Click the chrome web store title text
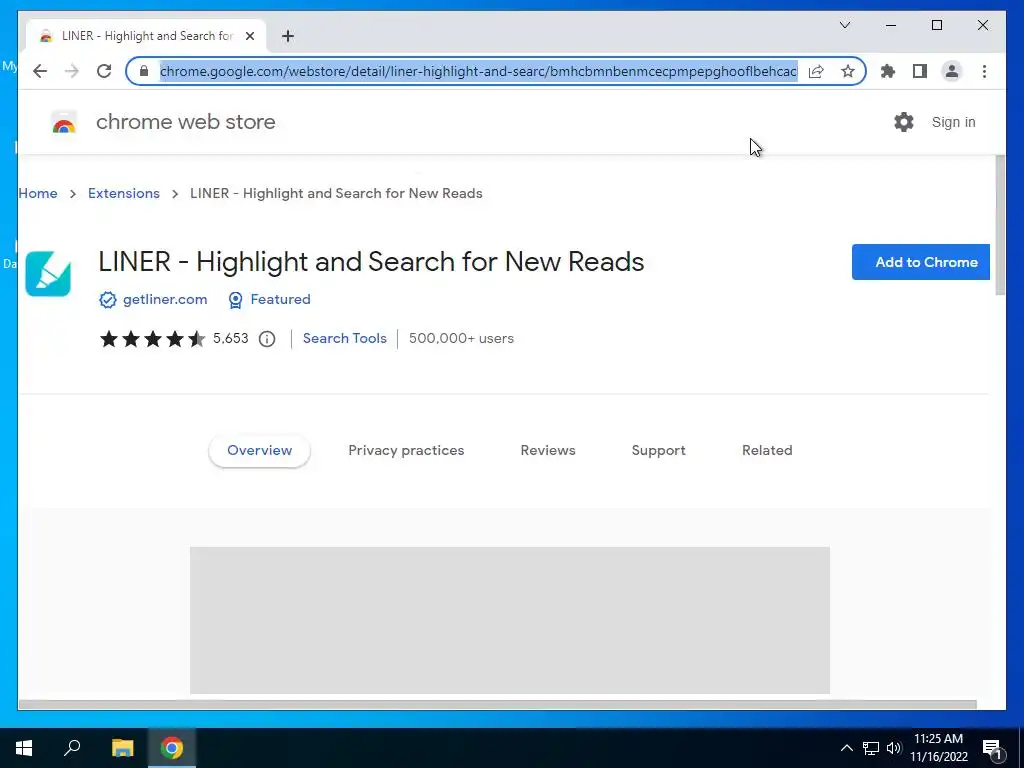The height and width of the screenshot is (768, 1024). [x=185, y=122]
